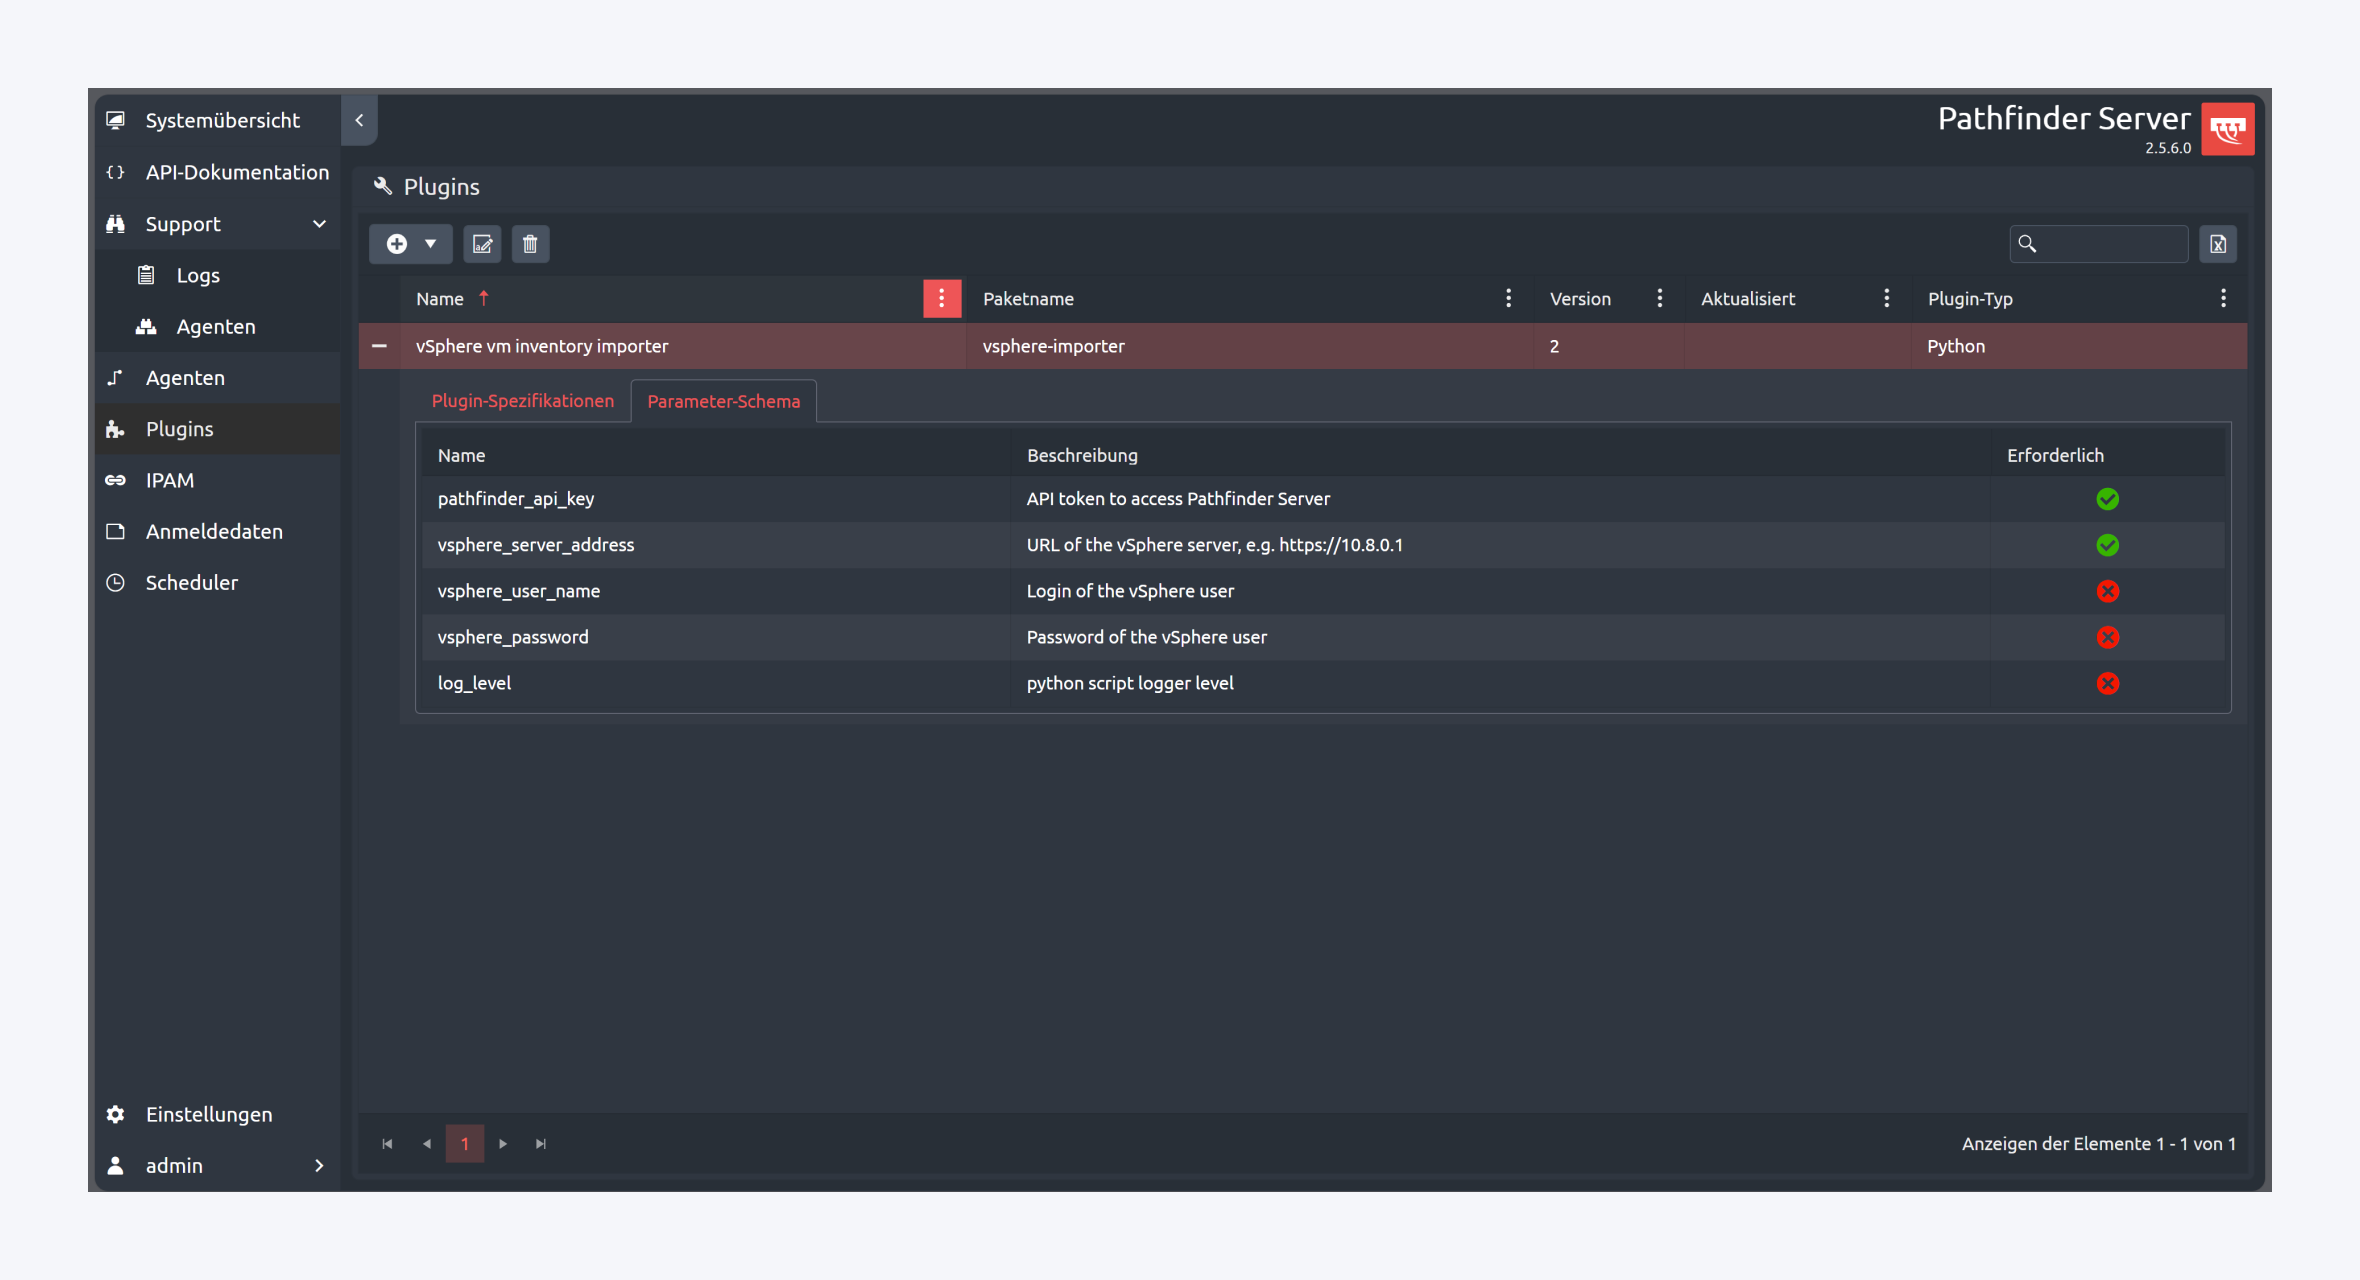The height and width of the screenshot is (1280, 2360).
Task: Select the Parameter-Schema tab
Action: tap(723, 401)
